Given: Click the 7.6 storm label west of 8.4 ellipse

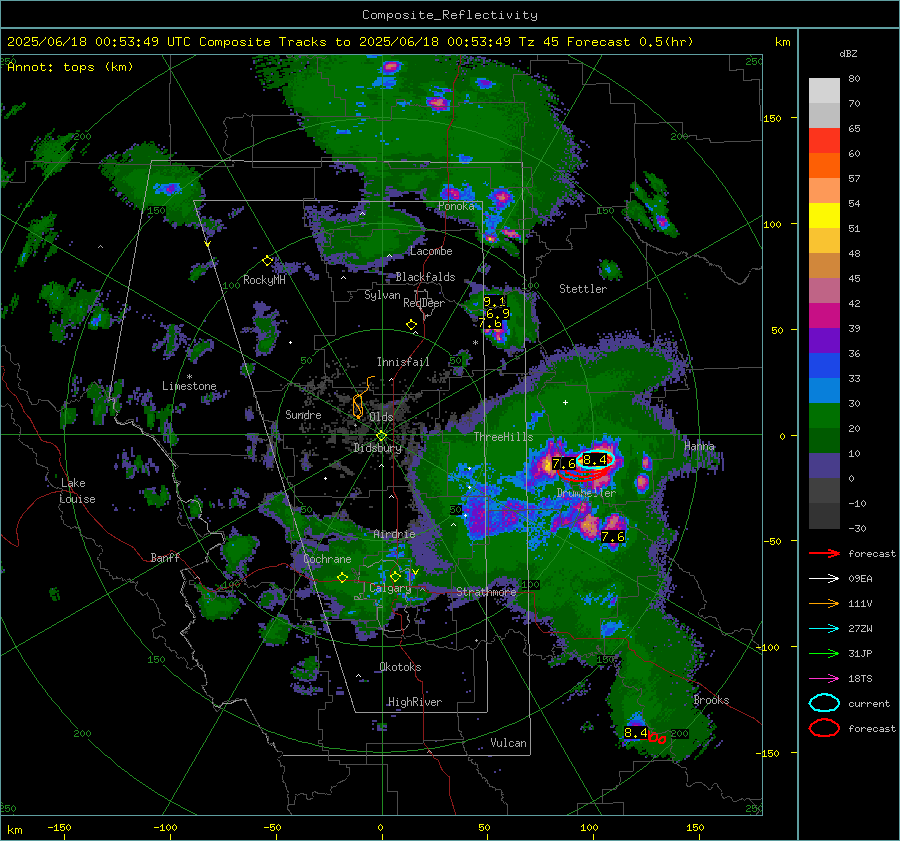Looking at the screenshot, I should pos(564,463).
